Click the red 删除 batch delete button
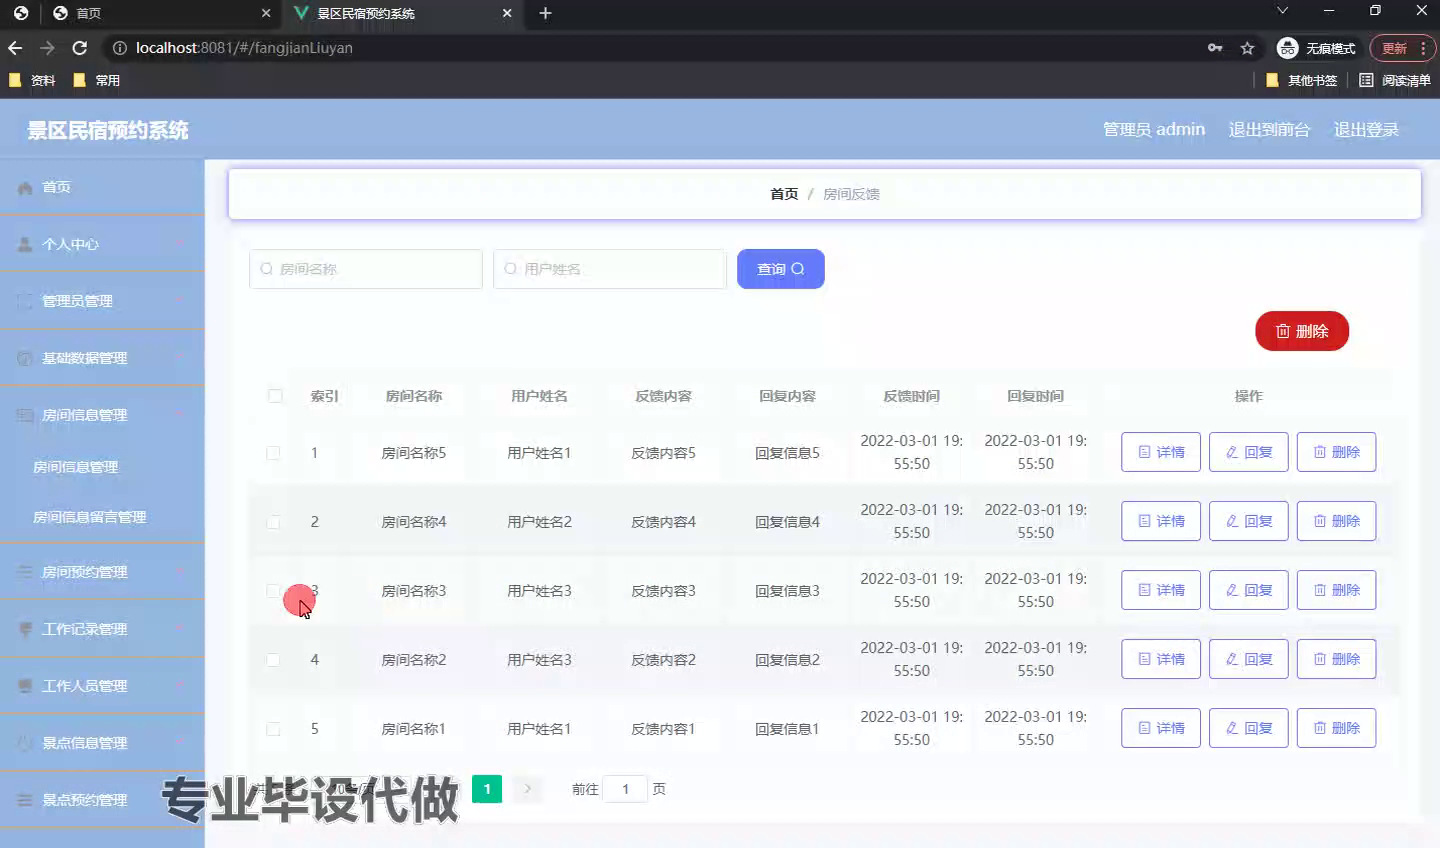Screen dimensions: 1440x848 1302,331
